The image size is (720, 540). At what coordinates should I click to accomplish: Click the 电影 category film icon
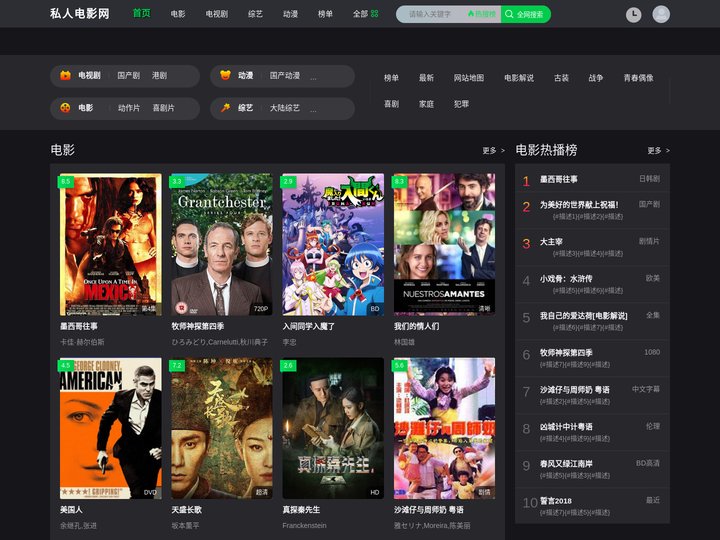coord(65,108)
